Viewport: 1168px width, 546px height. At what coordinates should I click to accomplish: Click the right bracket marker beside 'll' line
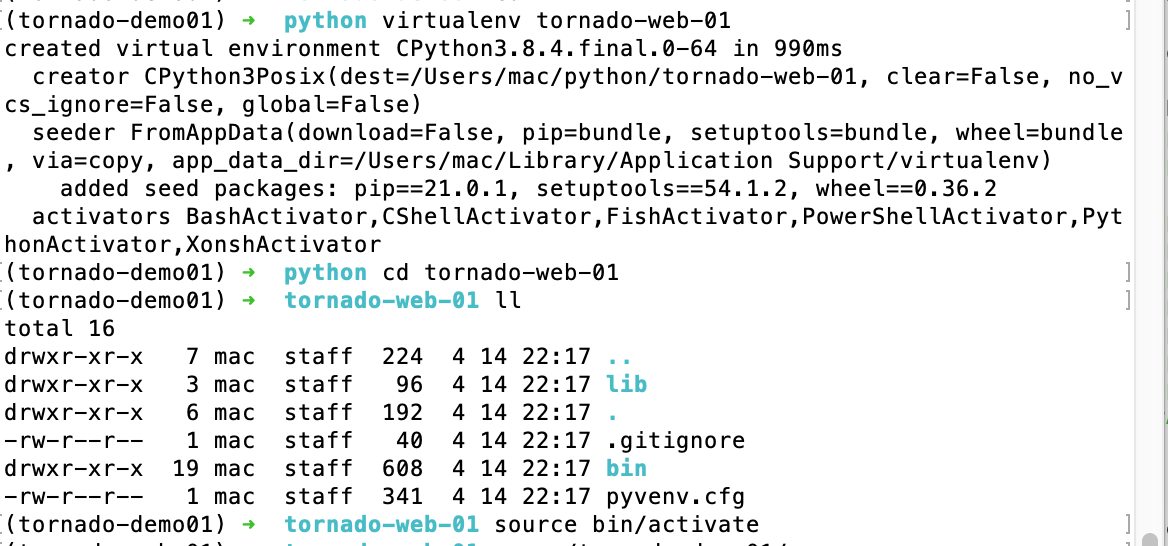(1128, 300)
